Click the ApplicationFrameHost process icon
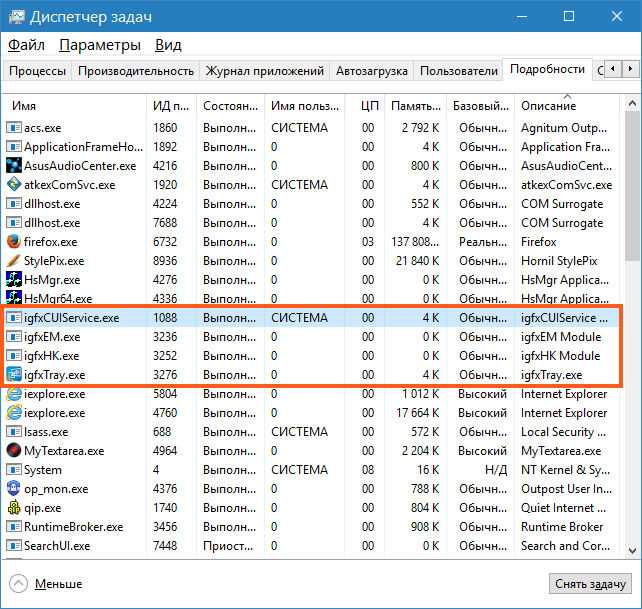Image resolution: width=642 pixels, height=609 pixels. click(x=14, y=147)
